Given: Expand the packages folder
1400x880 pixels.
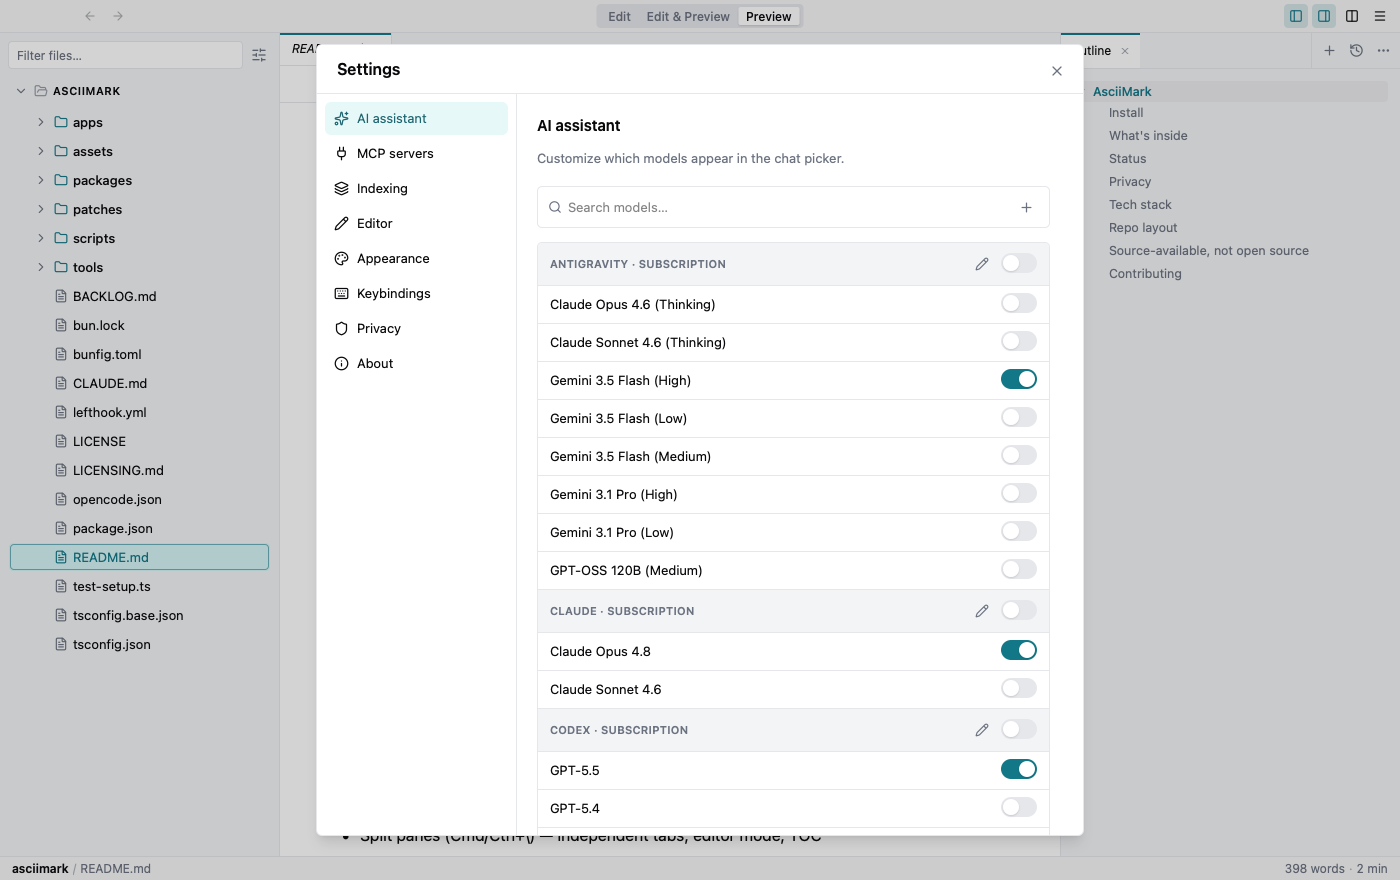Looking at the screenshot, I should pyautogui.click(x=41, y=180).
